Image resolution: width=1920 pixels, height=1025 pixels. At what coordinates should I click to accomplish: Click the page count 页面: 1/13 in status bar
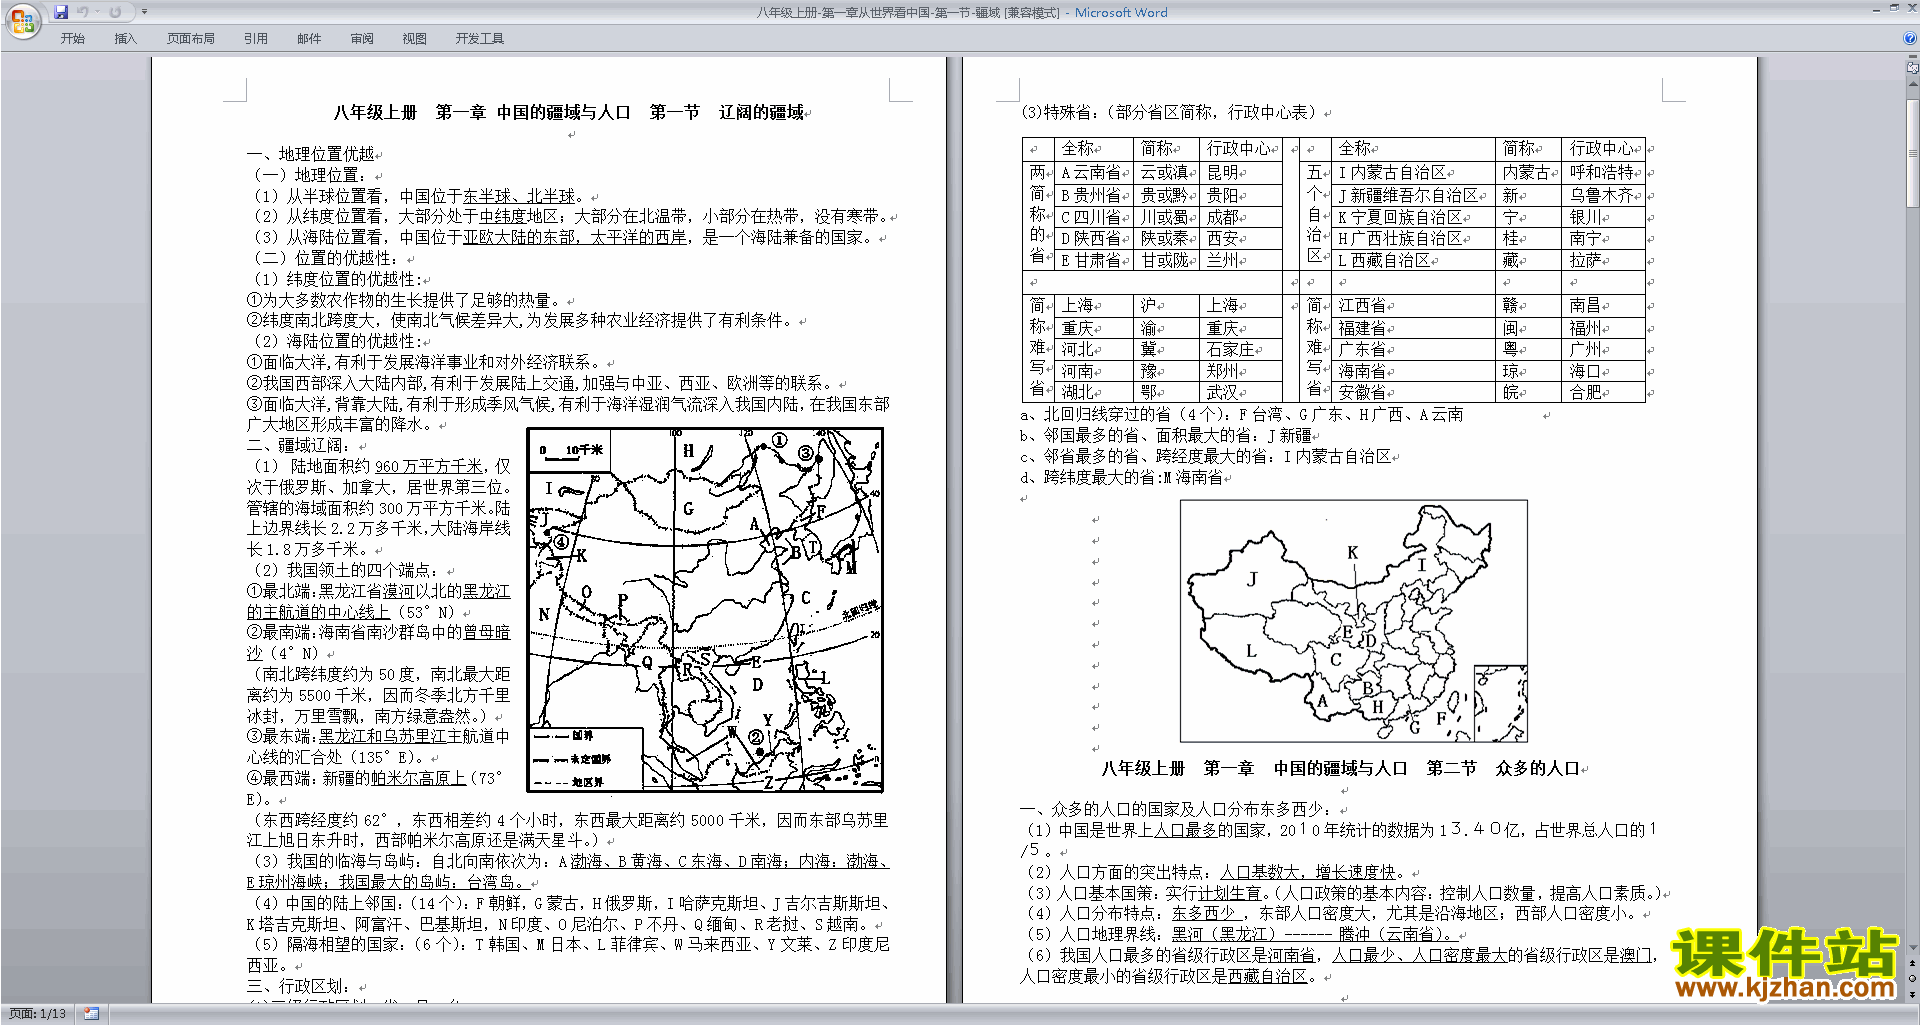pyautogui.click(x=38, y=1014)
